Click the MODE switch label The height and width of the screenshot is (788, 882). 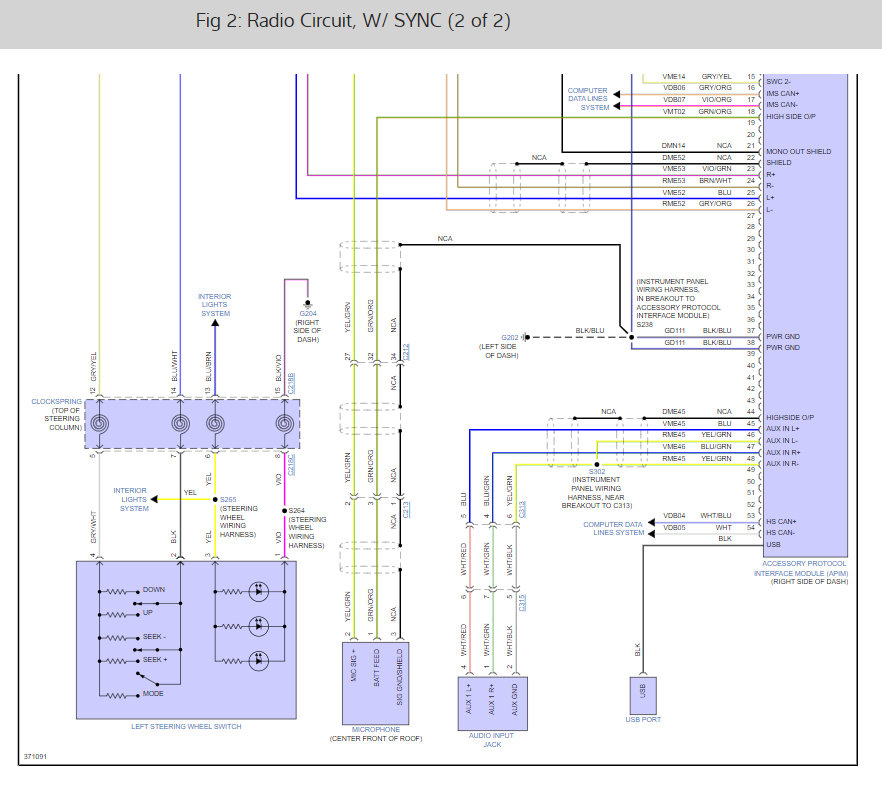153,694
